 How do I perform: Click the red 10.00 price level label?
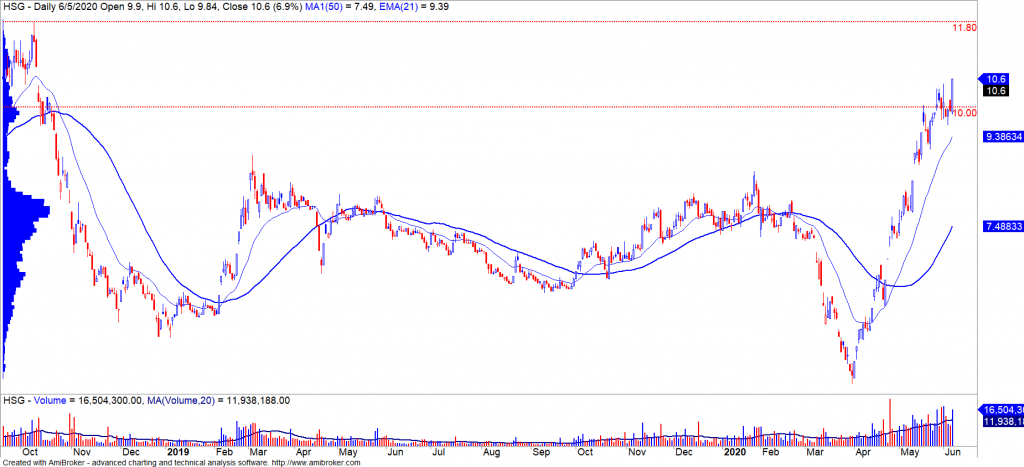(964, 113)
